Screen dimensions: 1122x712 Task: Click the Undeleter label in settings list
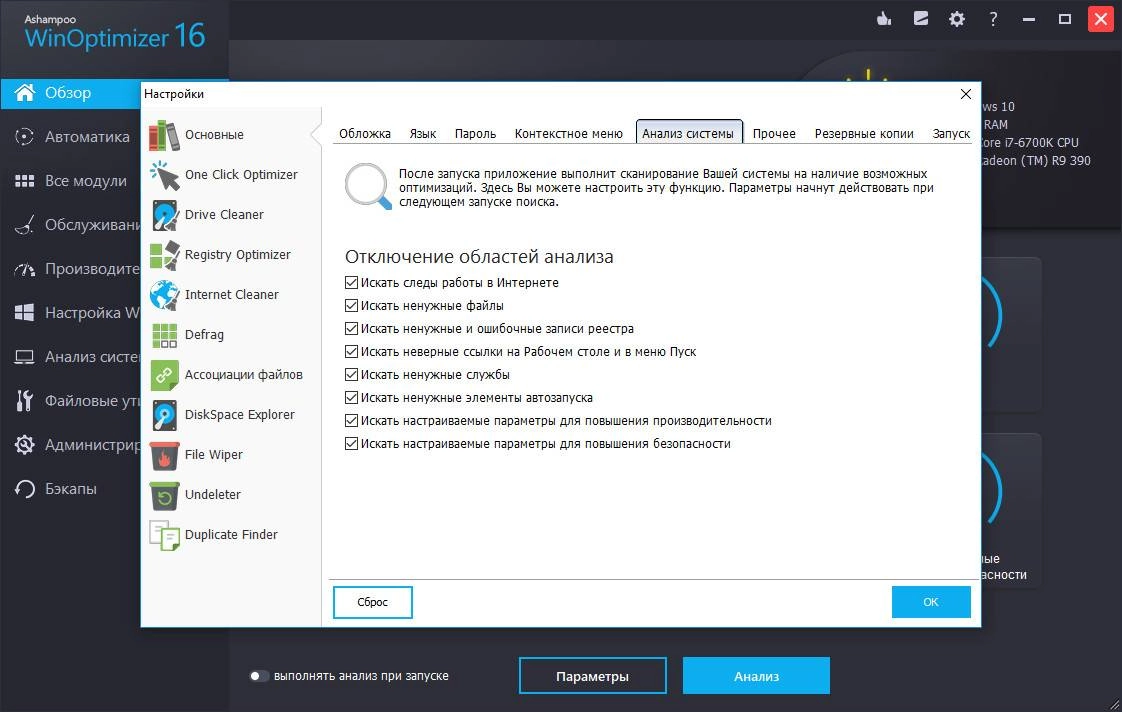213,494
